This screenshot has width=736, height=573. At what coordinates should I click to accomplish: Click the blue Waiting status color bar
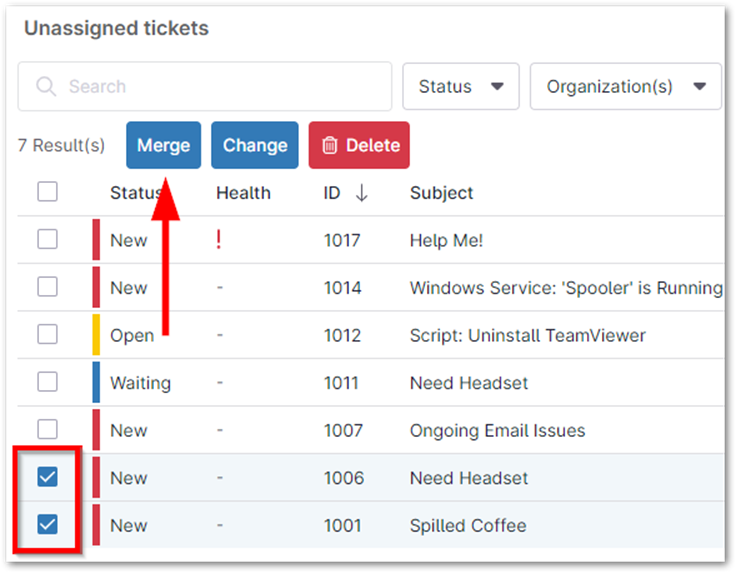pos(96,382)
